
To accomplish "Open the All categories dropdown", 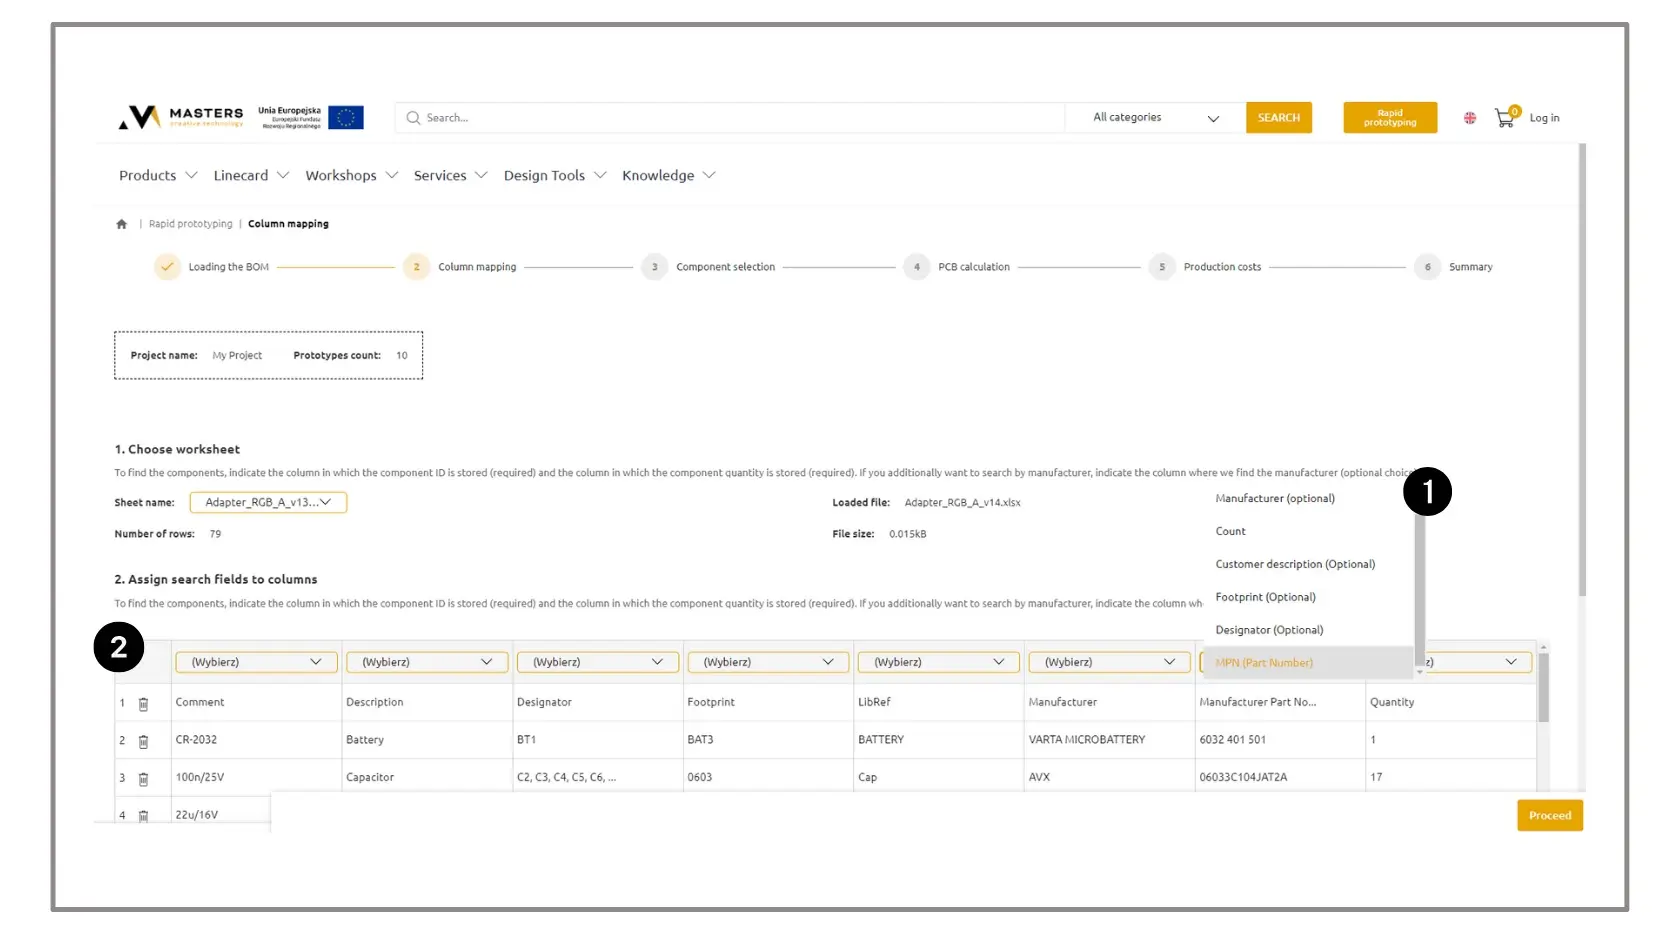I will point(1155,118).
